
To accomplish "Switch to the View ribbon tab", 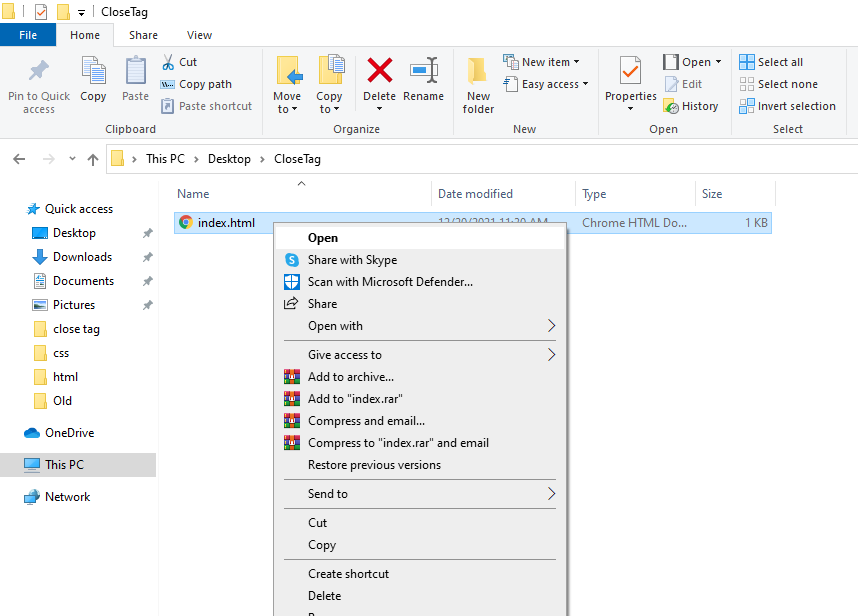I will tap(199, 35).
